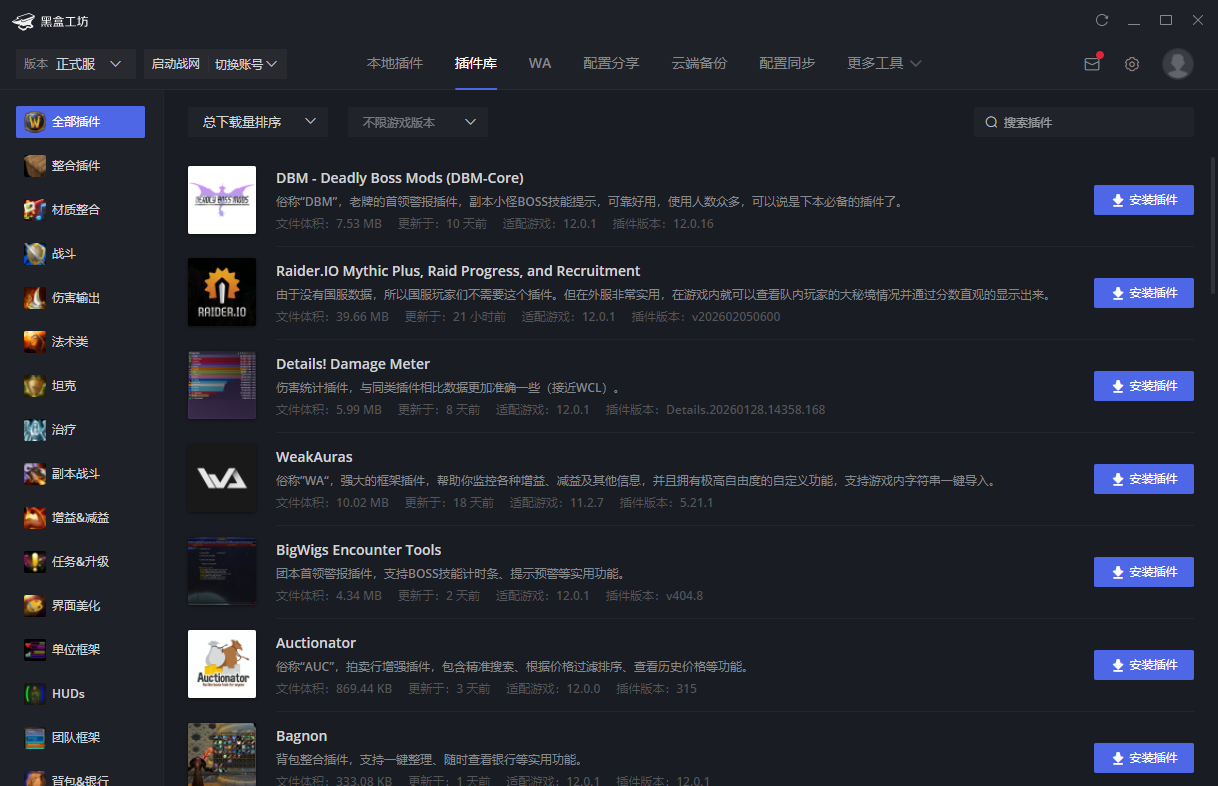Click the refresh icon in title bar
Image resolution: width=1218 pixels, height=786 pixels.
tap(1102, 20)
